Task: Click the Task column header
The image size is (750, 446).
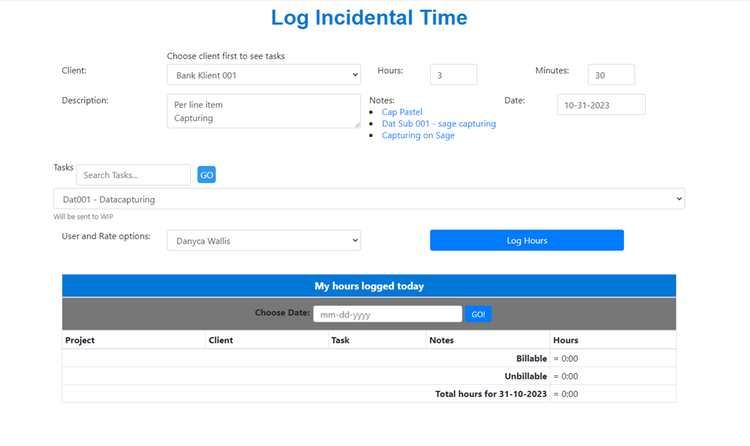Action: [x=341, y=340]
